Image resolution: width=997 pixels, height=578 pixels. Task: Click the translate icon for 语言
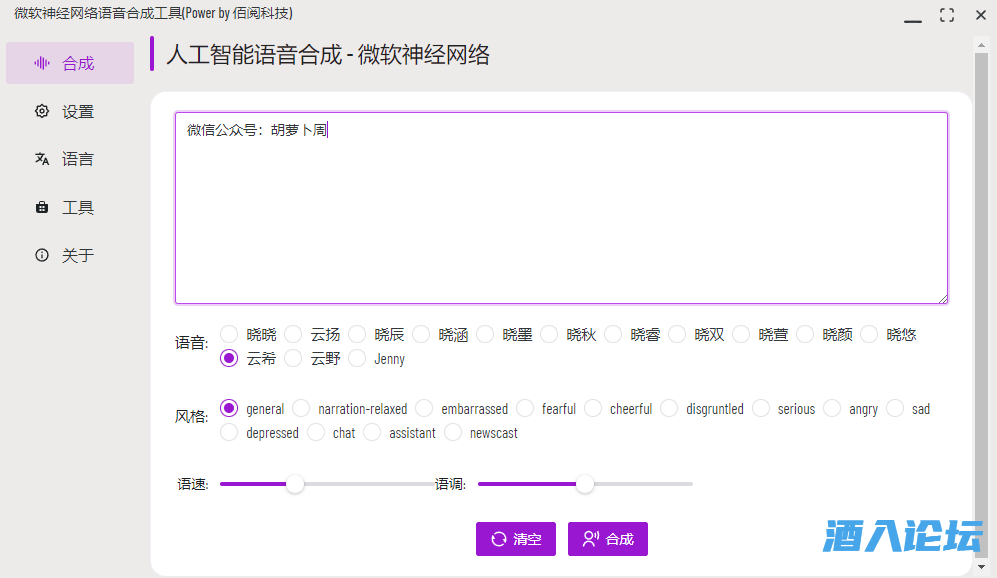[42, 159]
